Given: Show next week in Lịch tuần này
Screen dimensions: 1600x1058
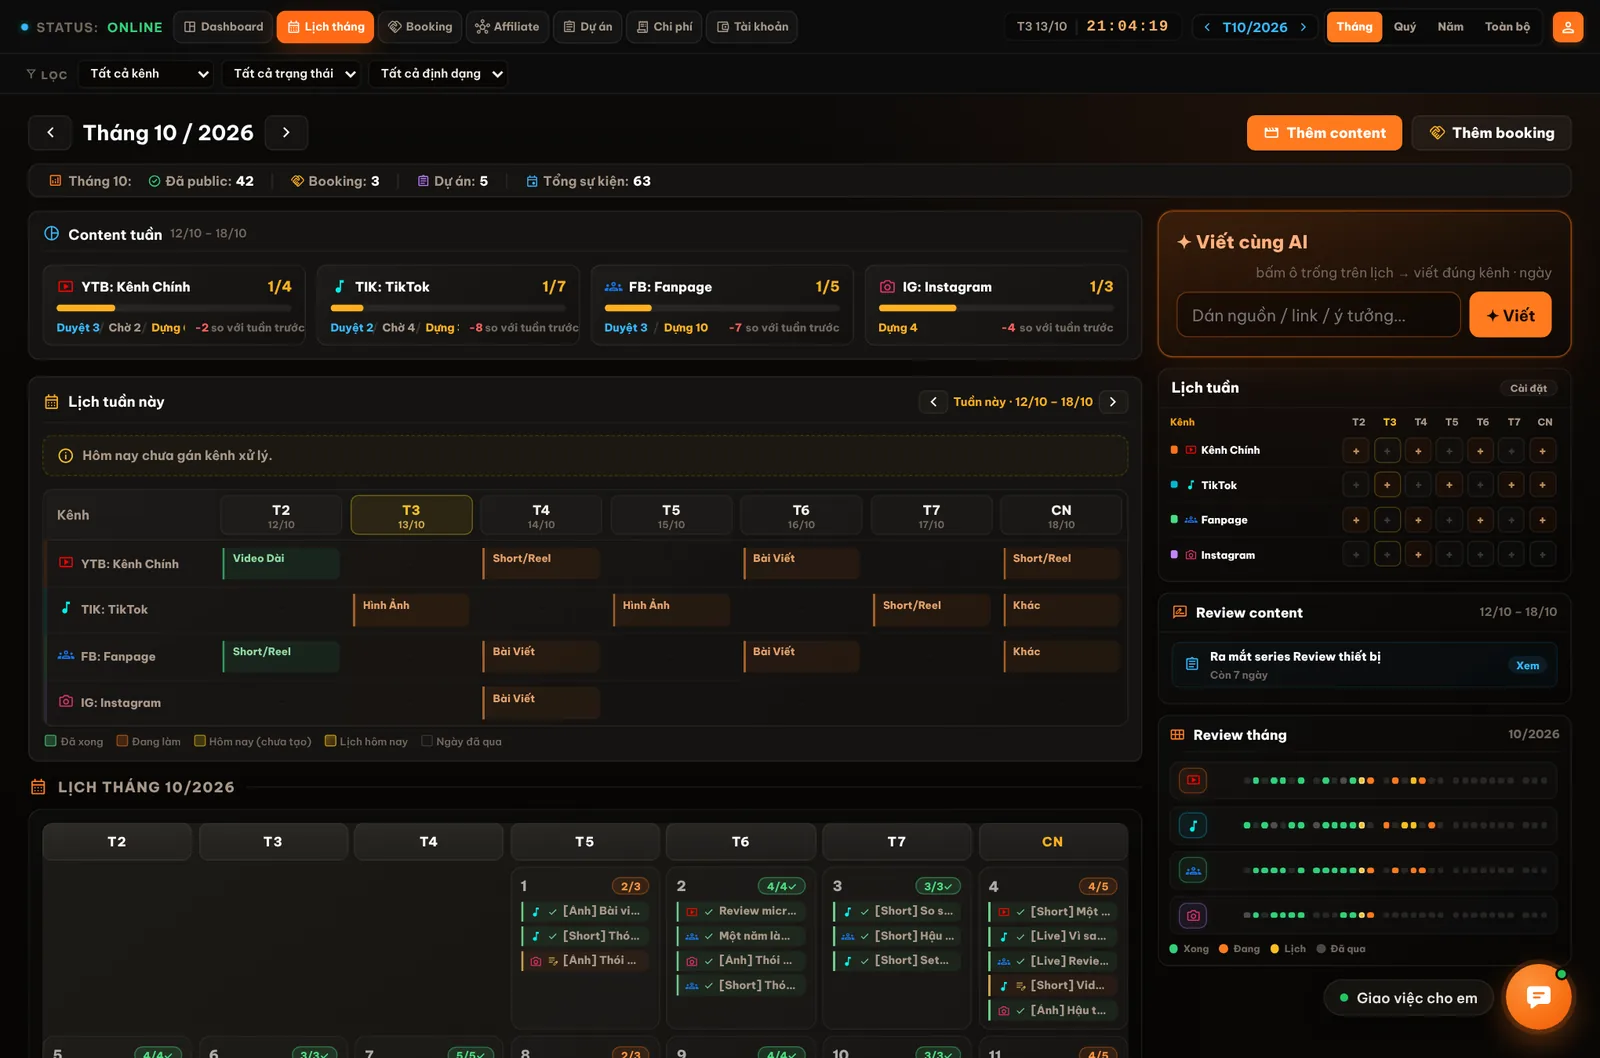Looking at the screenshot, I should coord(1113,402).
